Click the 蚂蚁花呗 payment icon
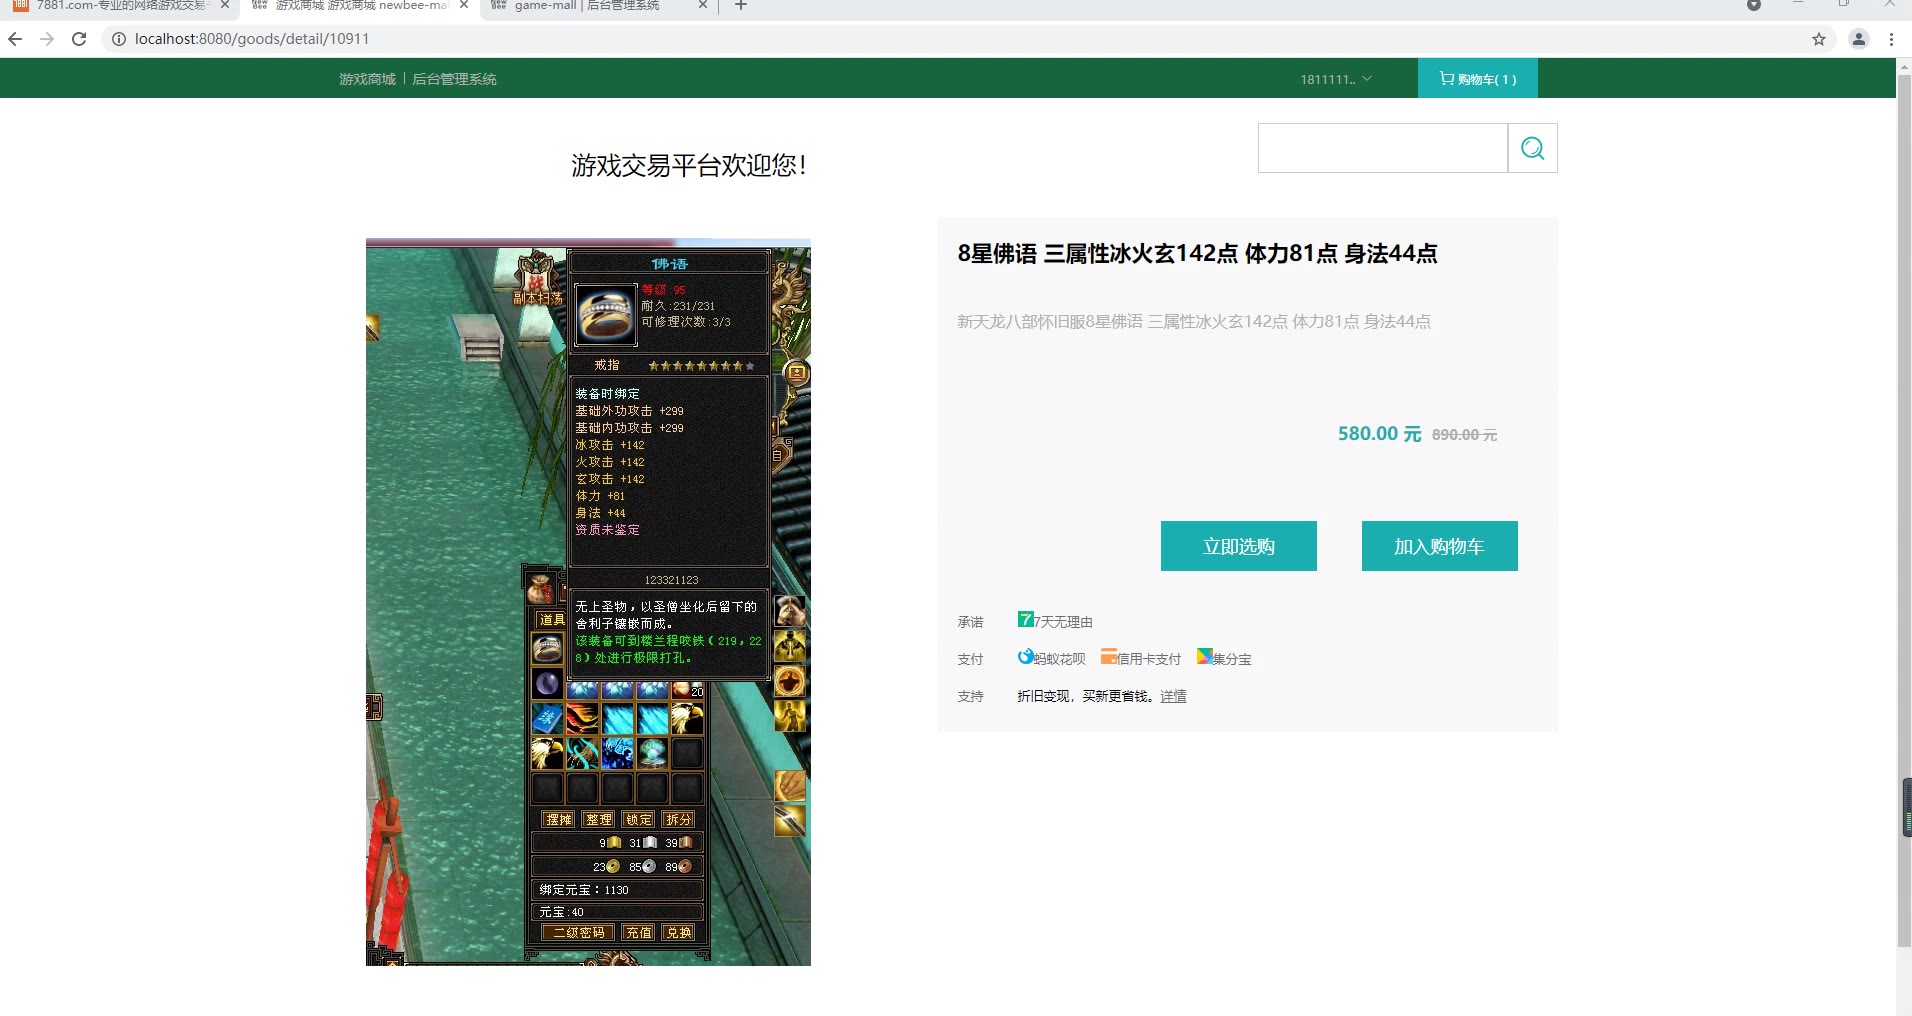The width and height of the screenshot is (1912, 1016). (1025, 657)
